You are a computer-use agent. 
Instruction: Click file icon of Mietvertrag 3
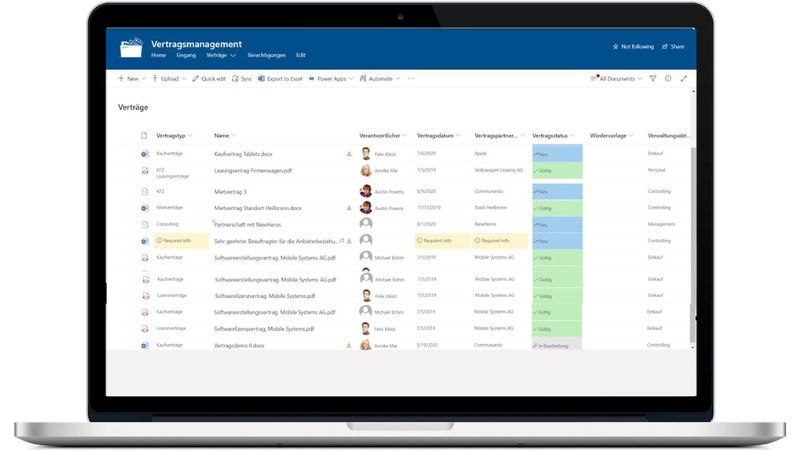click(x=145, y=191)
